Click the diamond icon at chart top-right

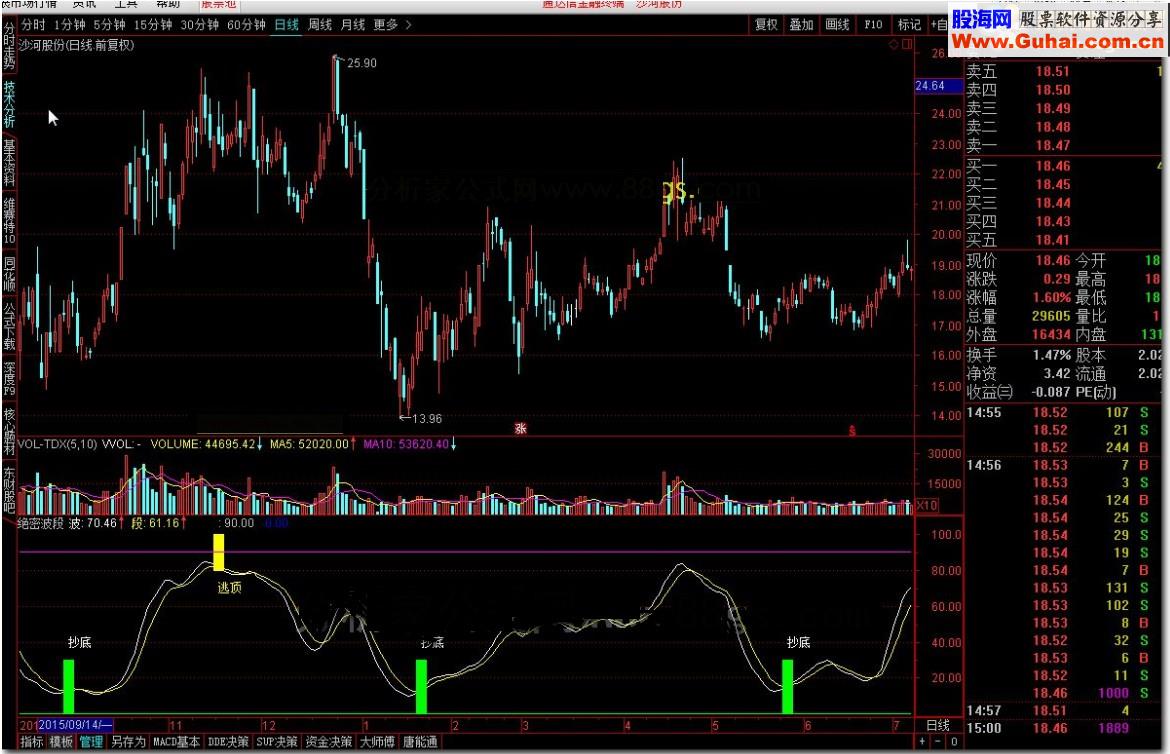pyautogui.click(x=893, y=45)
